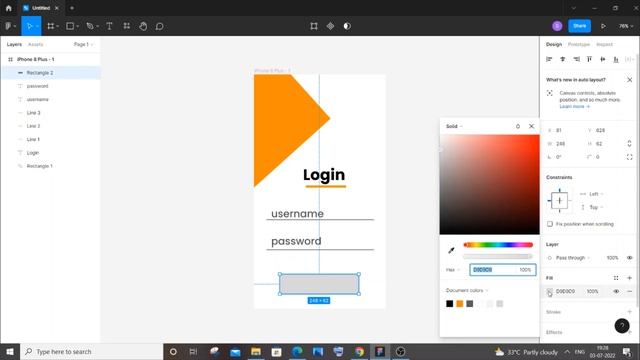Open fill Style picker icon
The height and width of the screenshot is (360, 640).
click(616, 278)
